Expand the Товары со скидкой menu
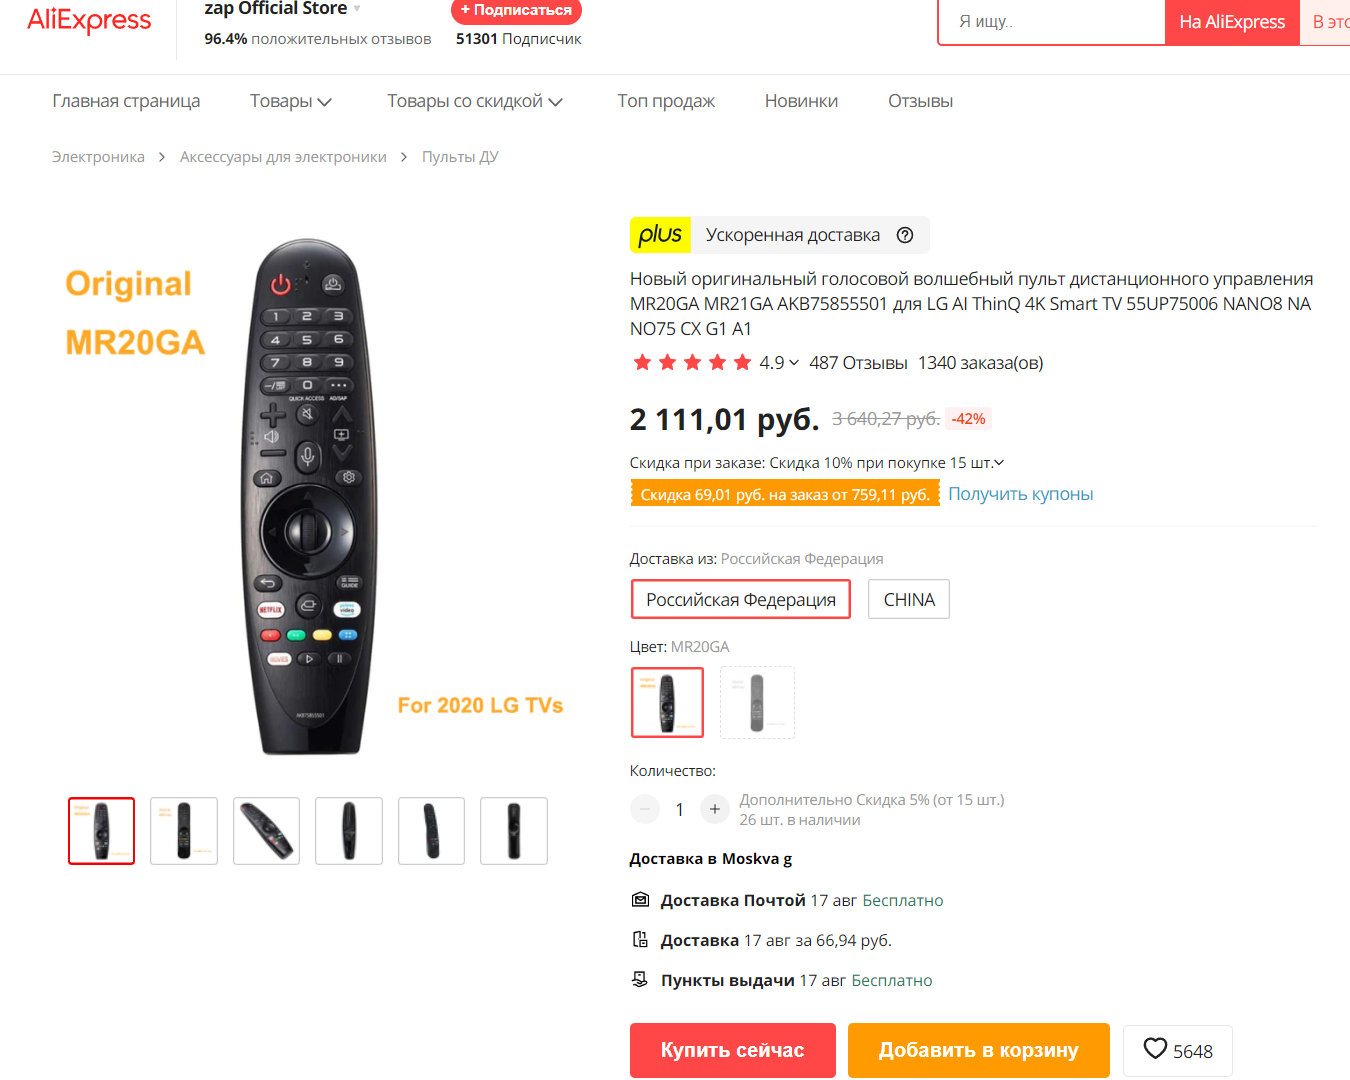Image resolution: width=1350 pixels, height=1080 pixels. [475, 101]
